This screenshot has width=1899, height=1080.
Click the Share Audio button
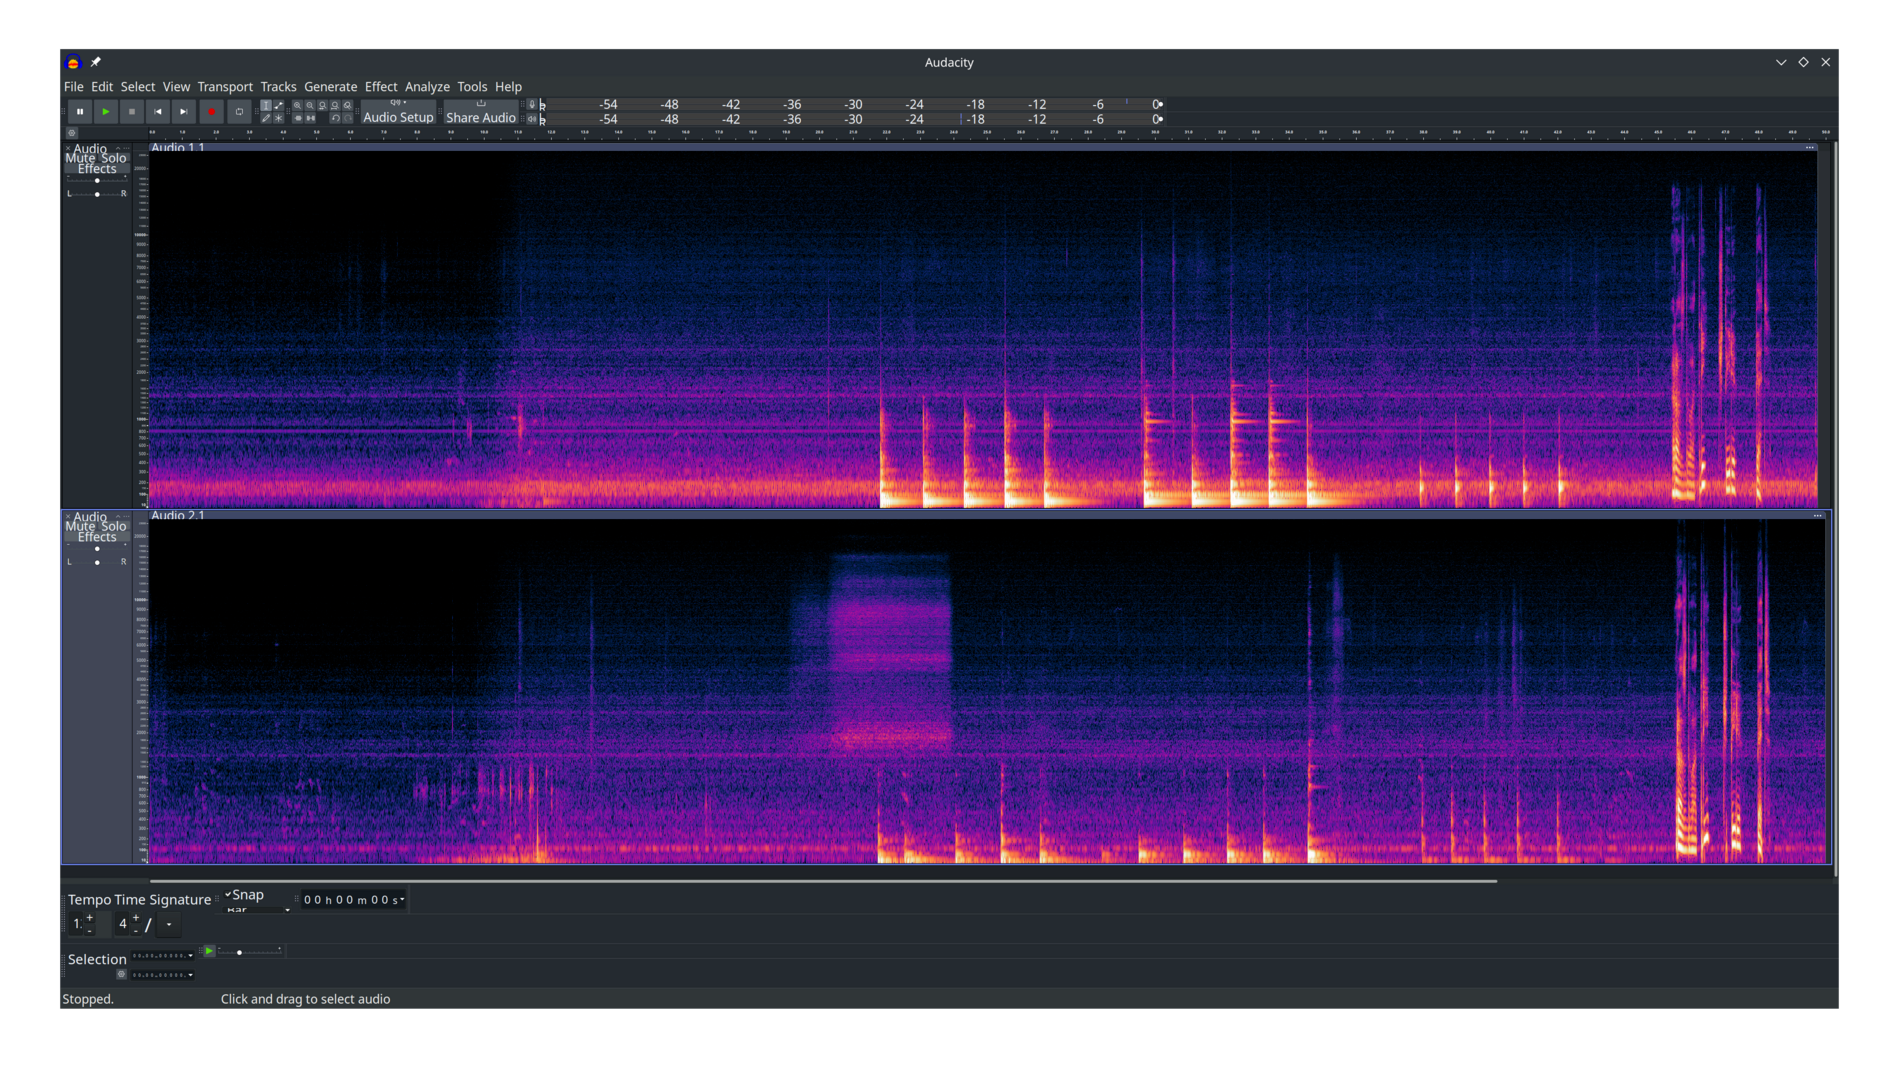pyautogui.click(x=481, y=112)
